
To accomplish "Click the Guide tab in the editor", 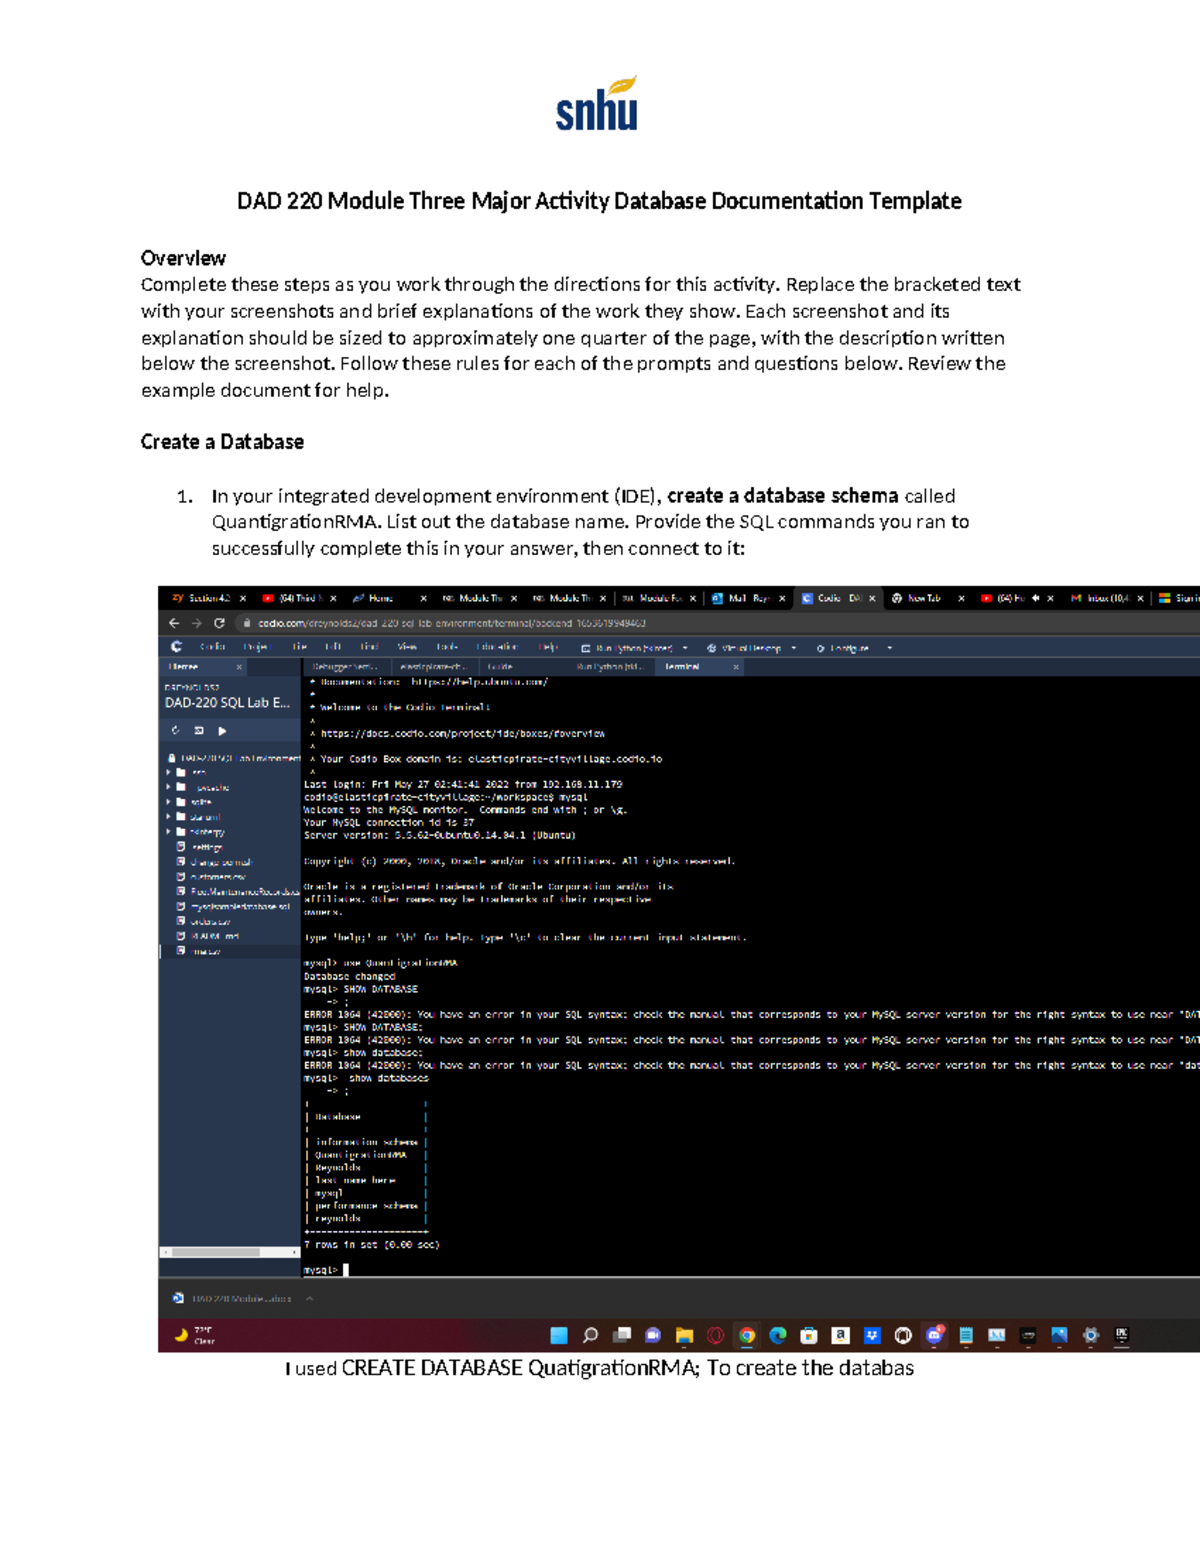I will [498, 667].
